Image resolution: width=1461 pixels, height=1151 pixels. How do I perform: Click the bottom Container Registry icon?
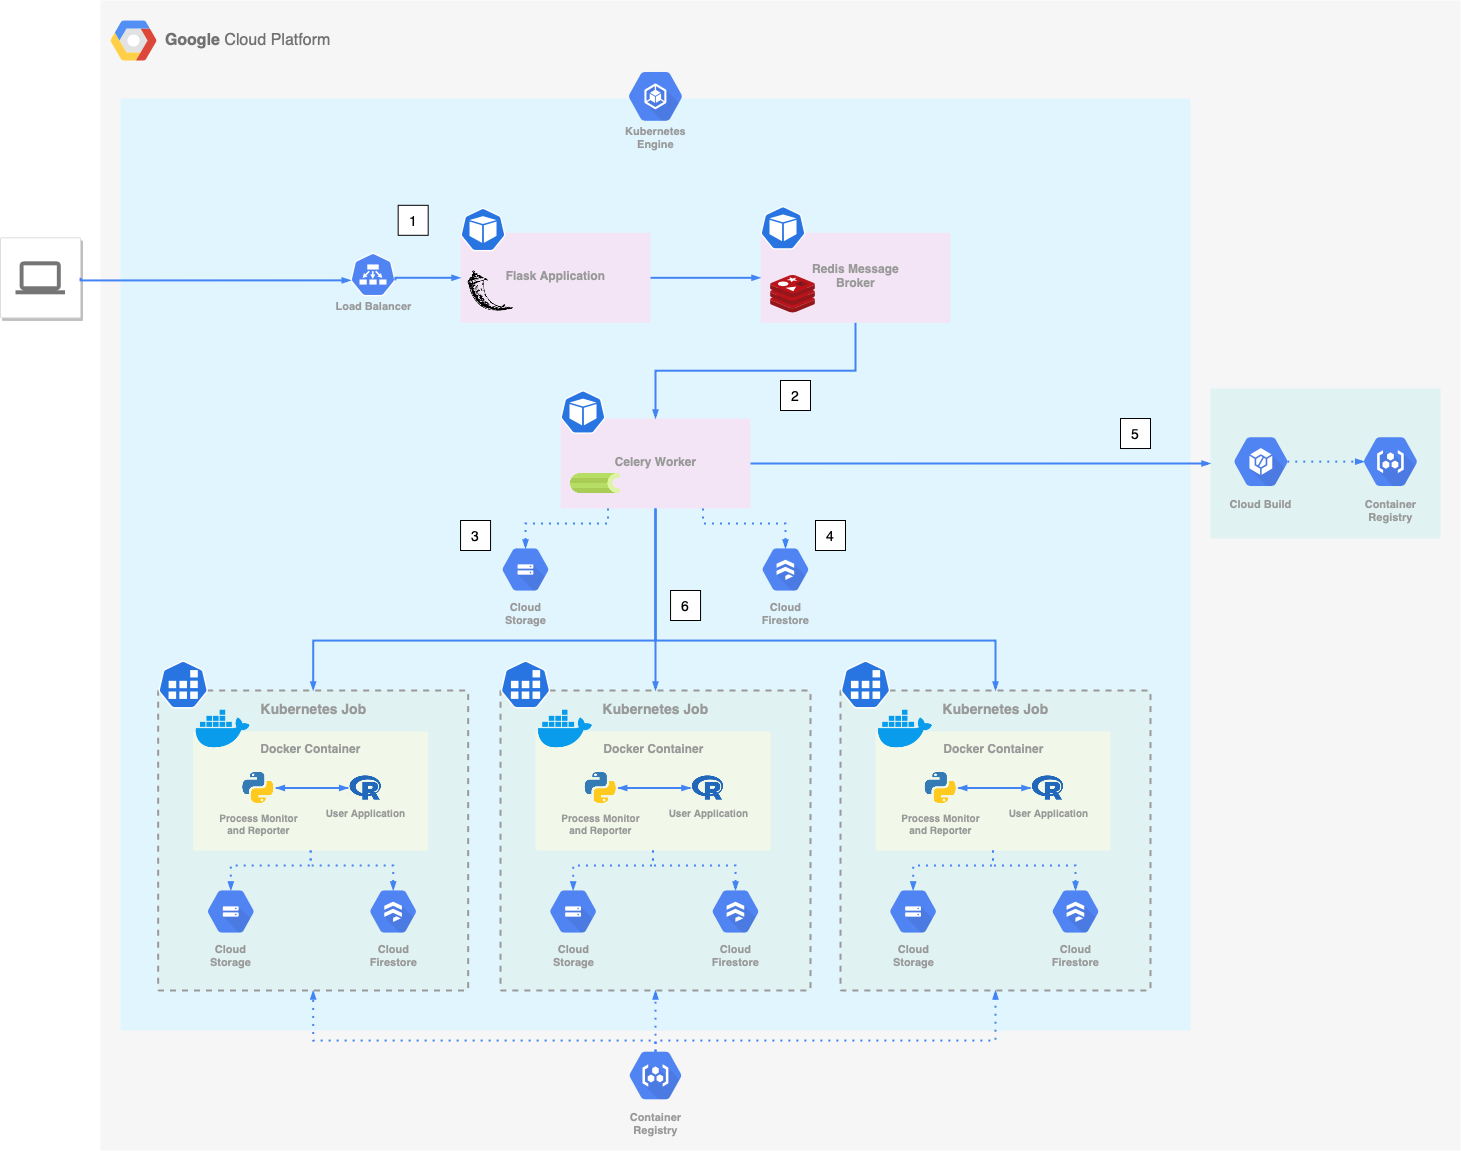point(655,1075)
